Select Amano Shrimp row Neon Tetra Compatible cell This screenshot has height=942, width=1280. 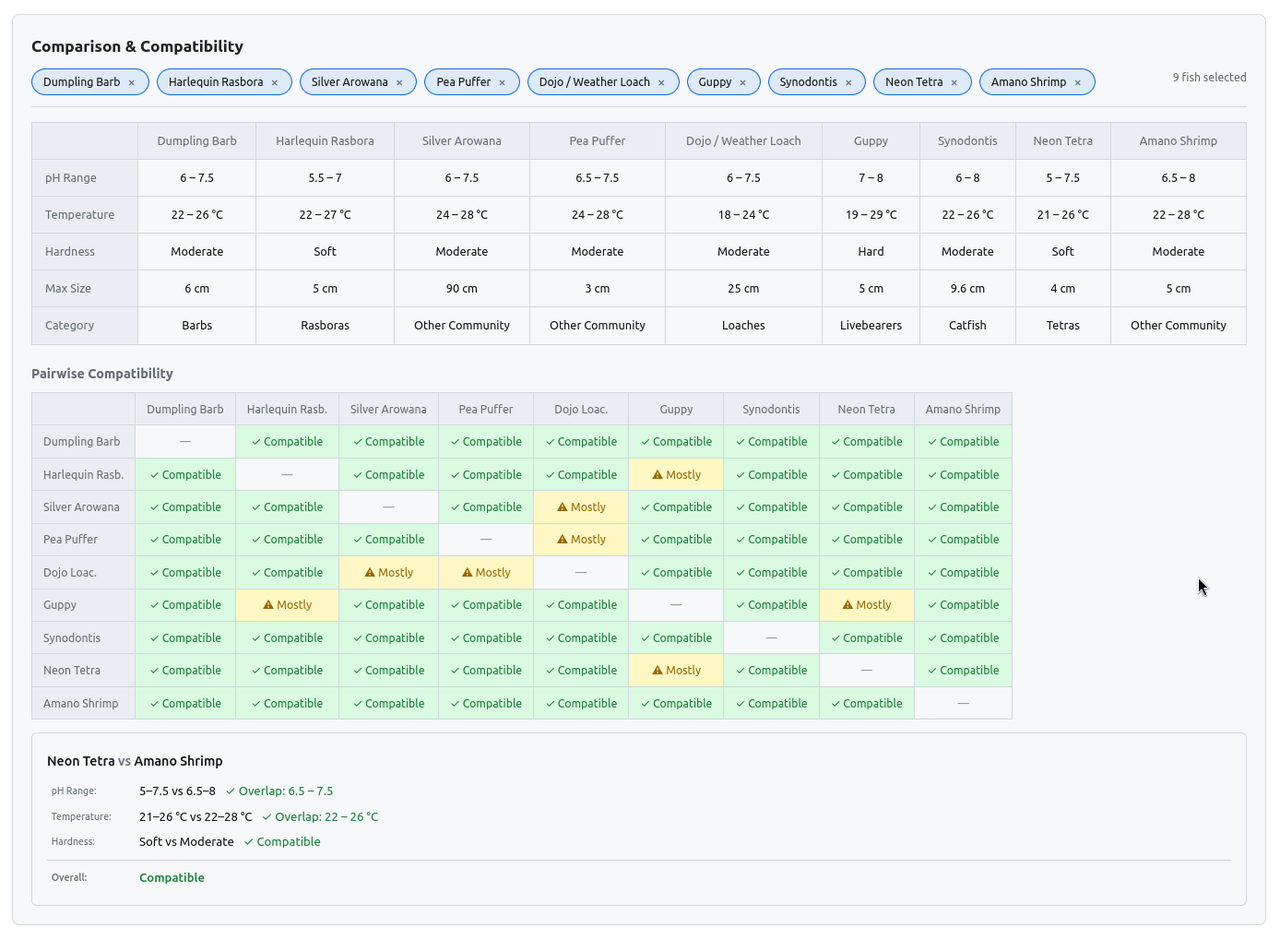[867, 703]
